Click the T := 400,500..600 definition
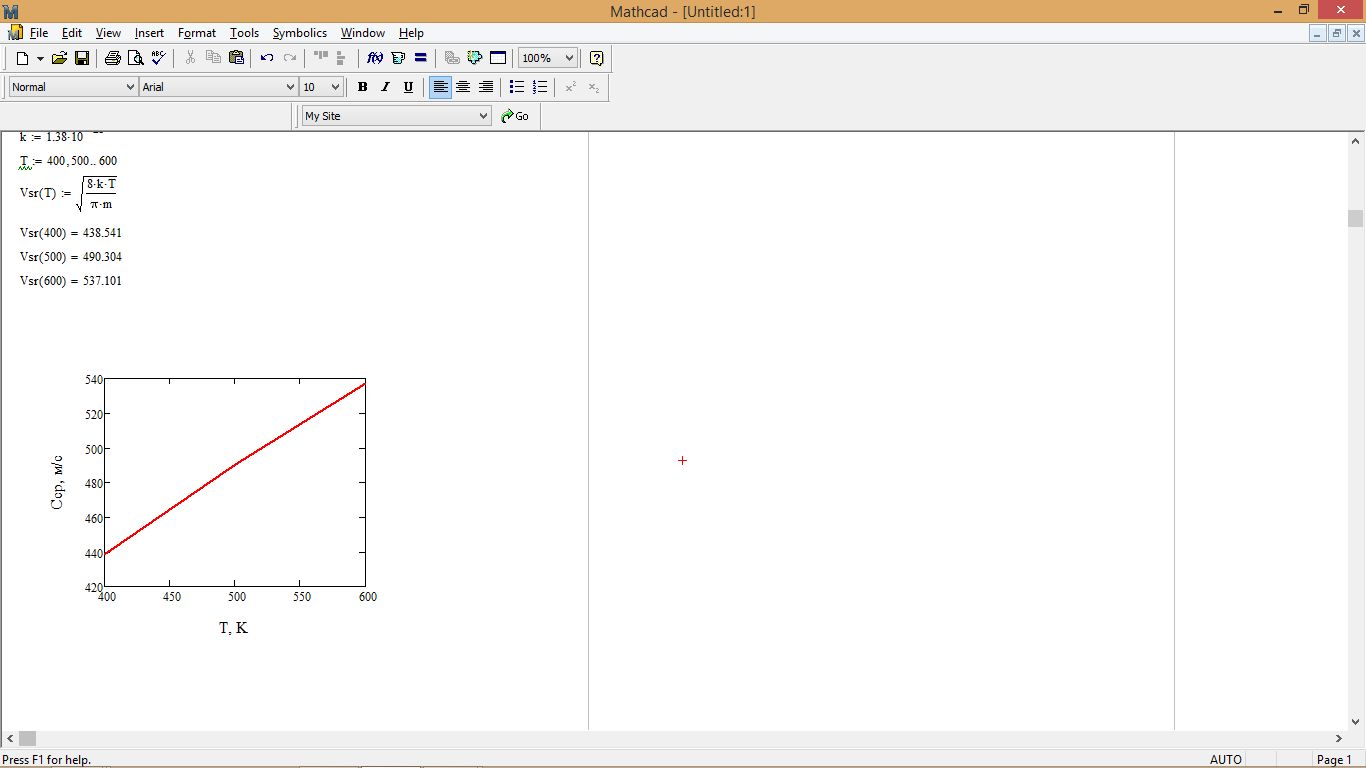 point(68,161)
